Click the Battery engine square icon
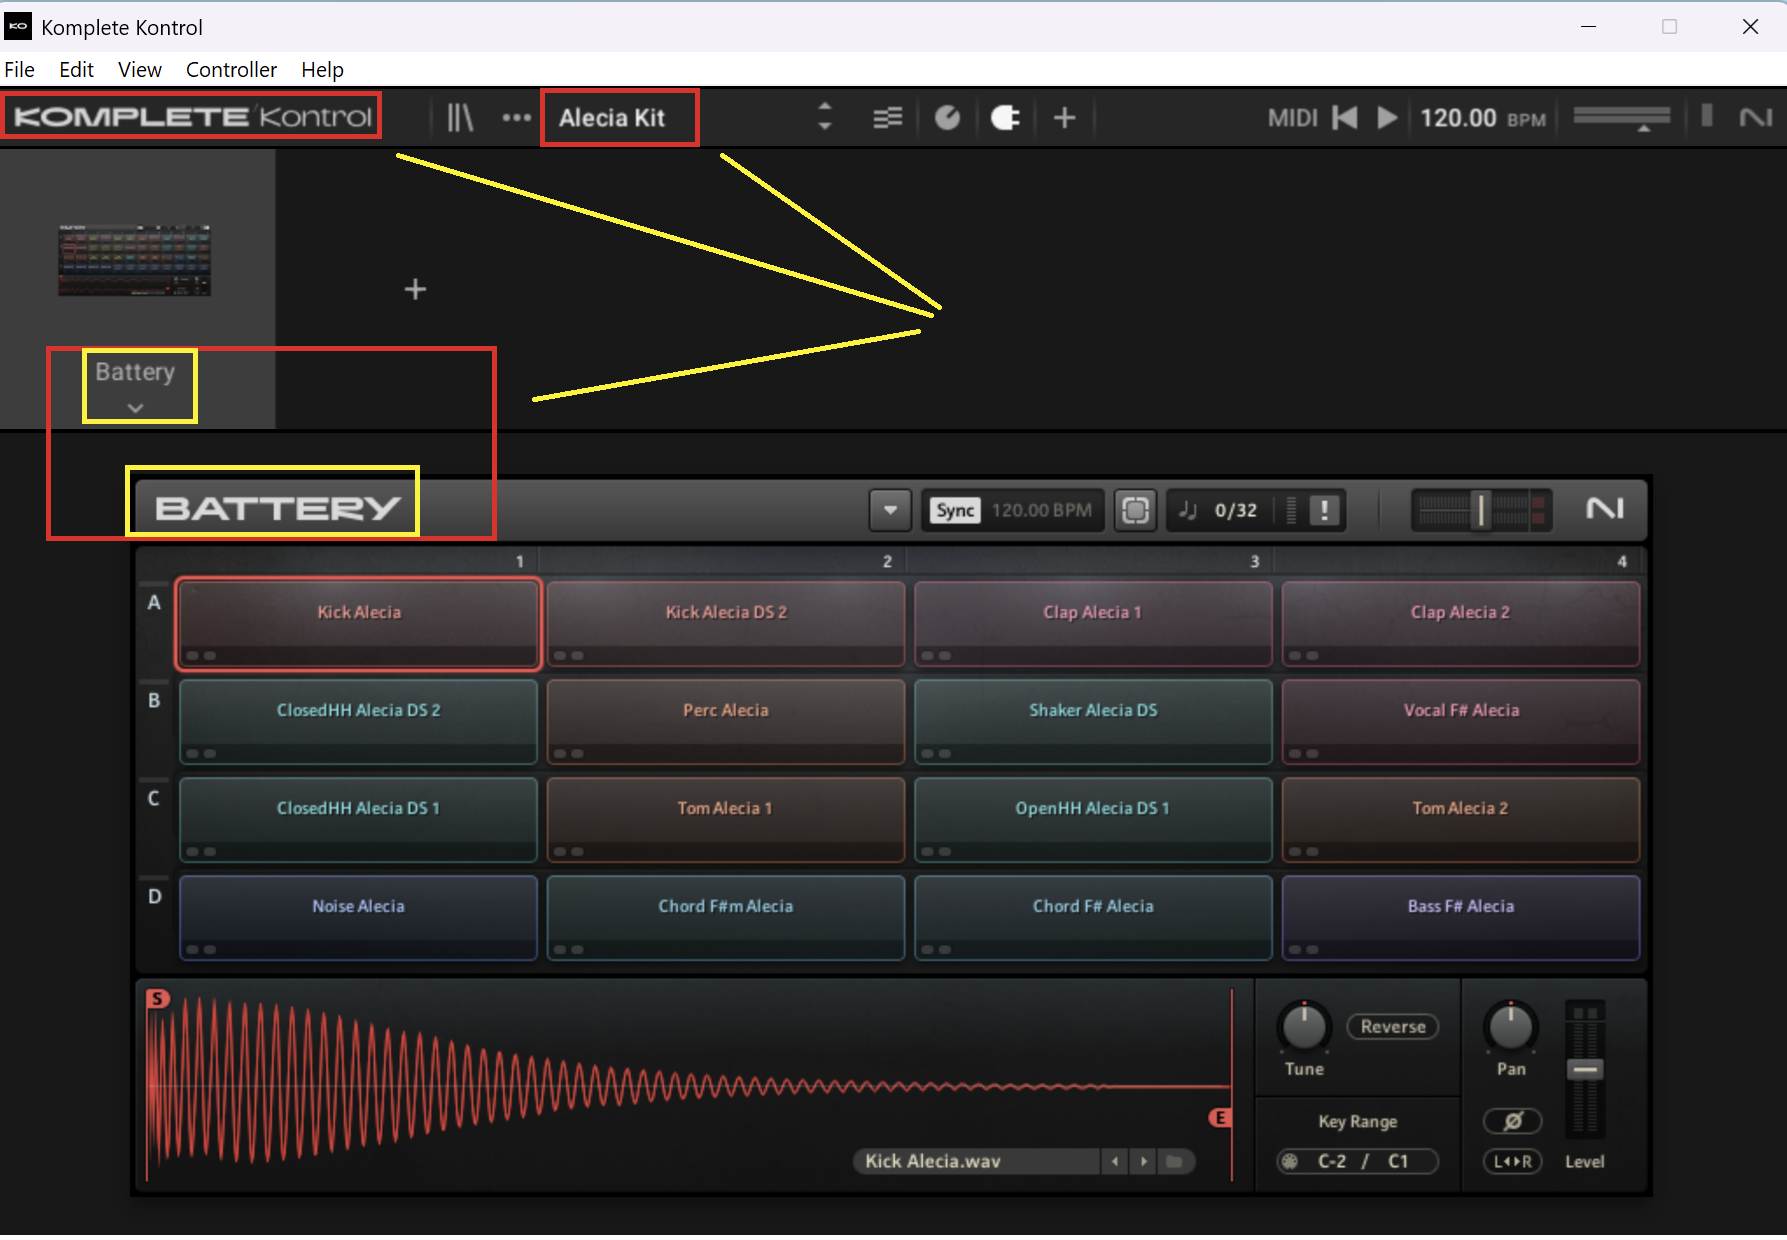This screenshot has width=1787, height=1240. click(1136, 510)
